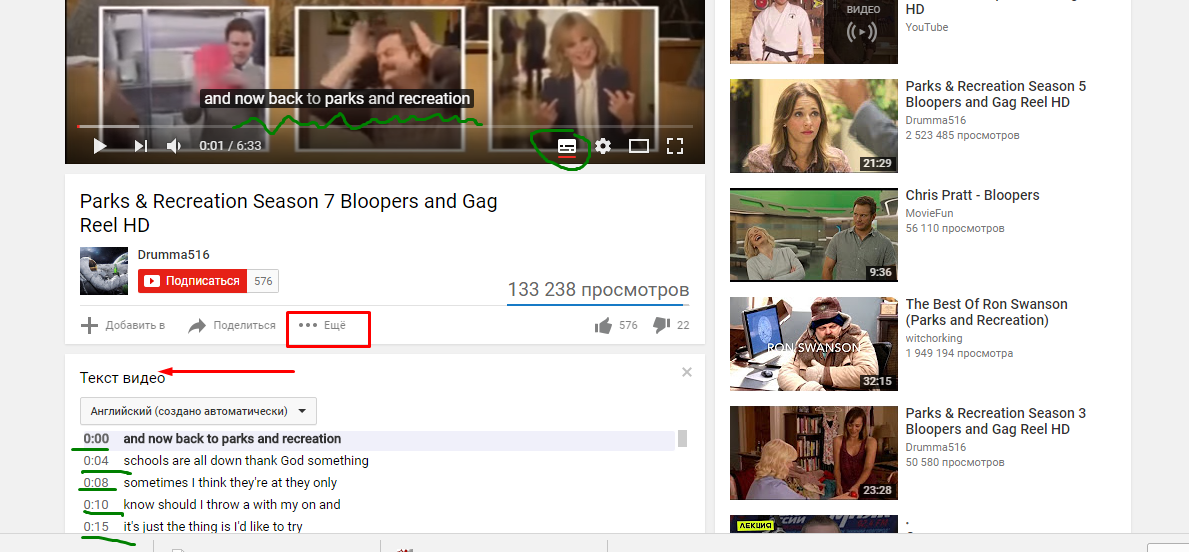Click Добавить в plus icon
1189x552 pixels.
tap(89, 325)
